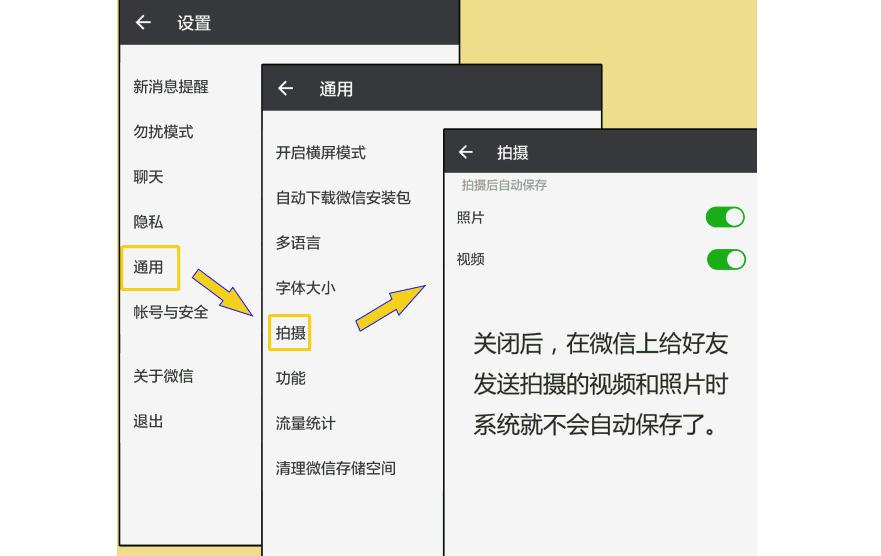
Task: Open 功能 settings
Action: (290, 378)
